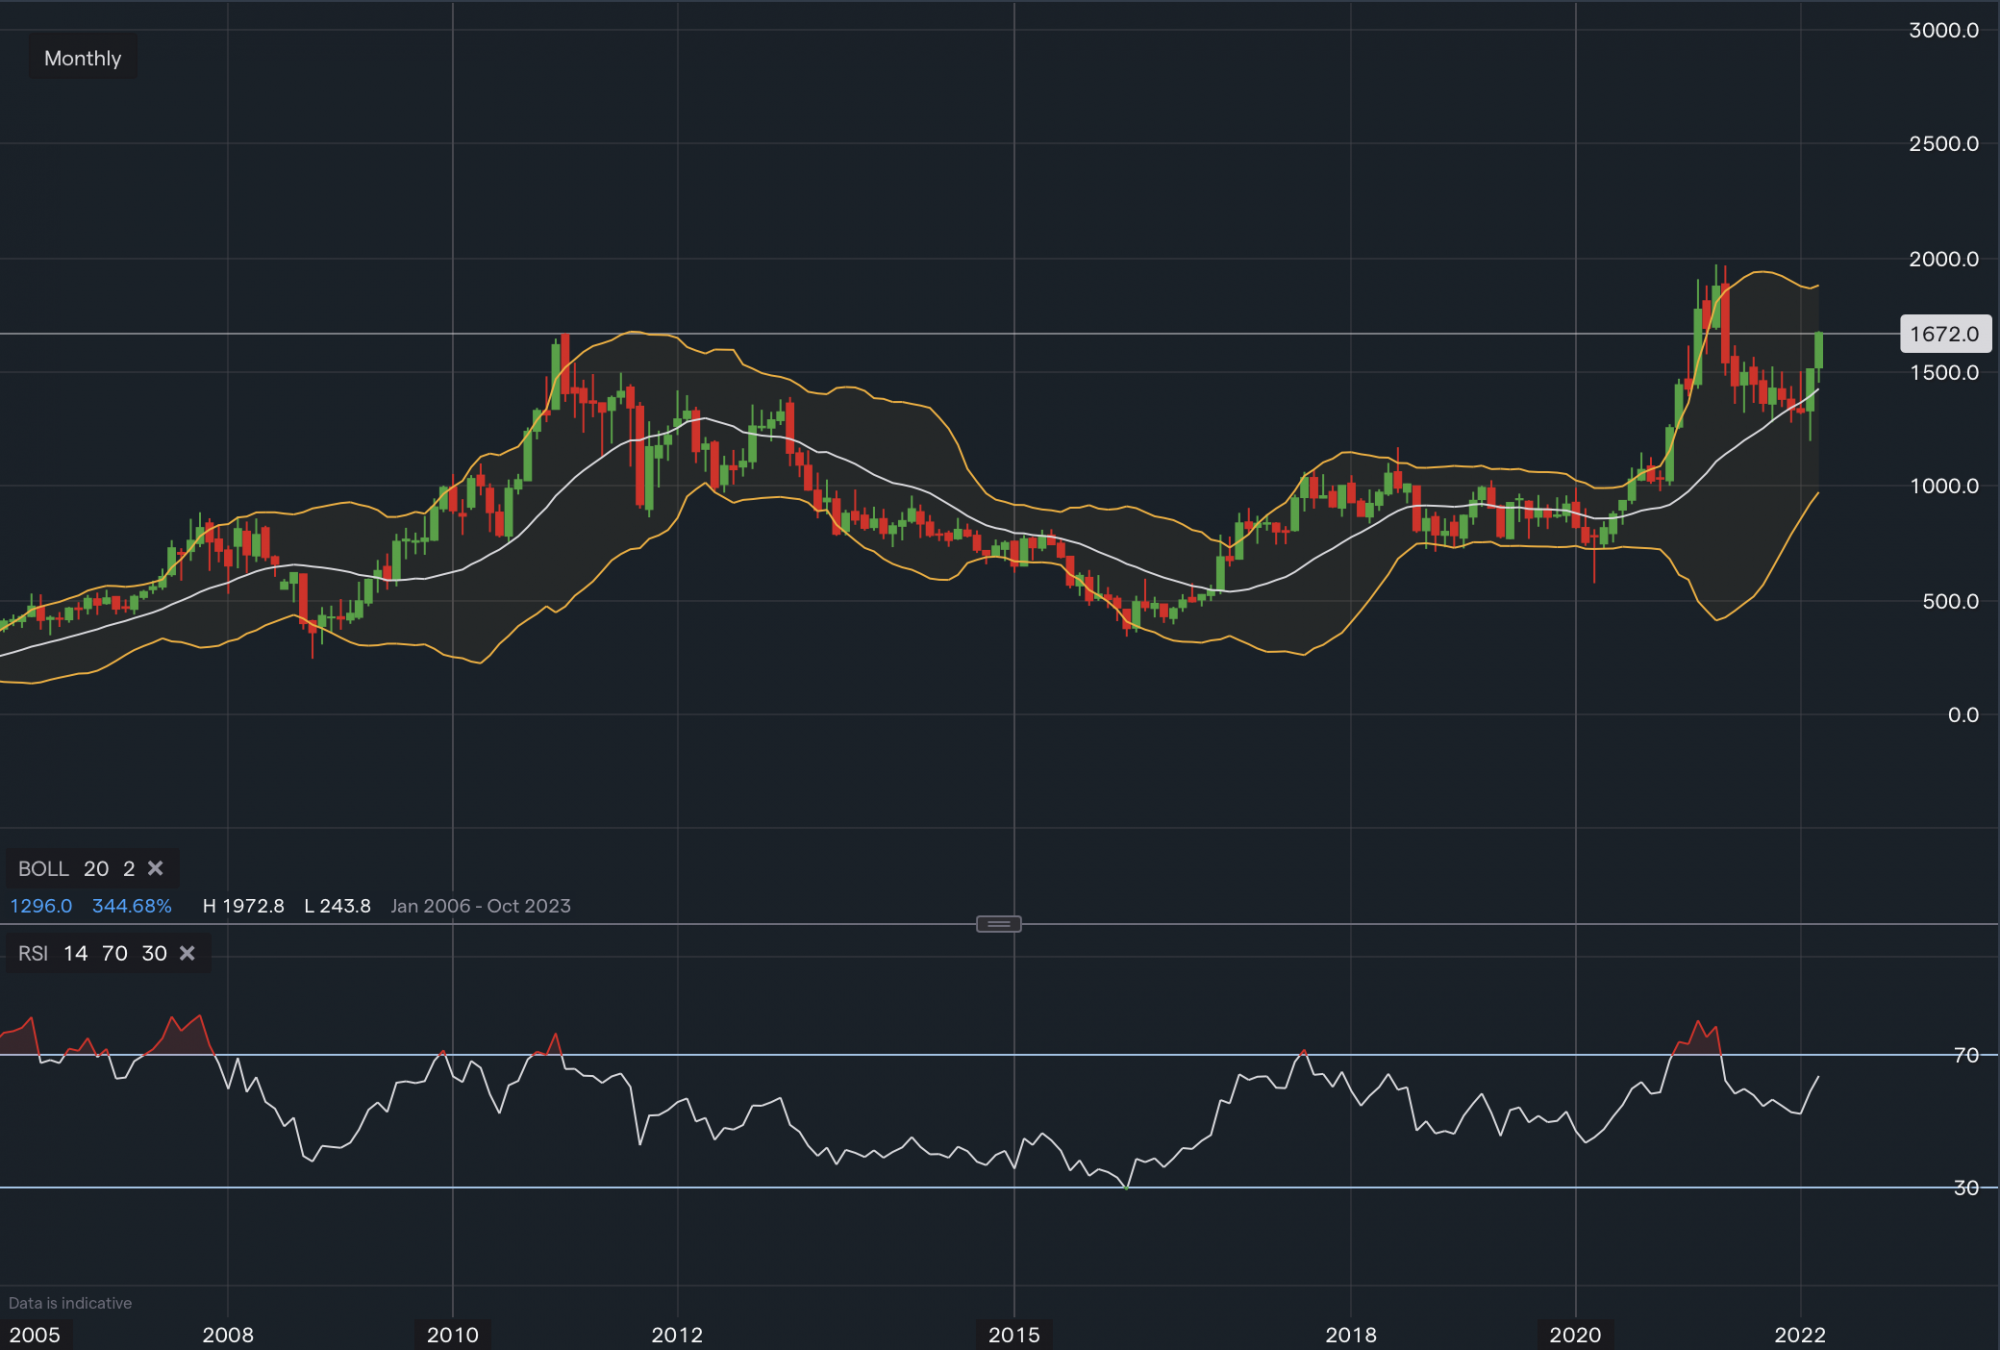The height and width of the screenshot is (1350, 2000).
Task: Click the RSI indicator label
Action: 33,953
